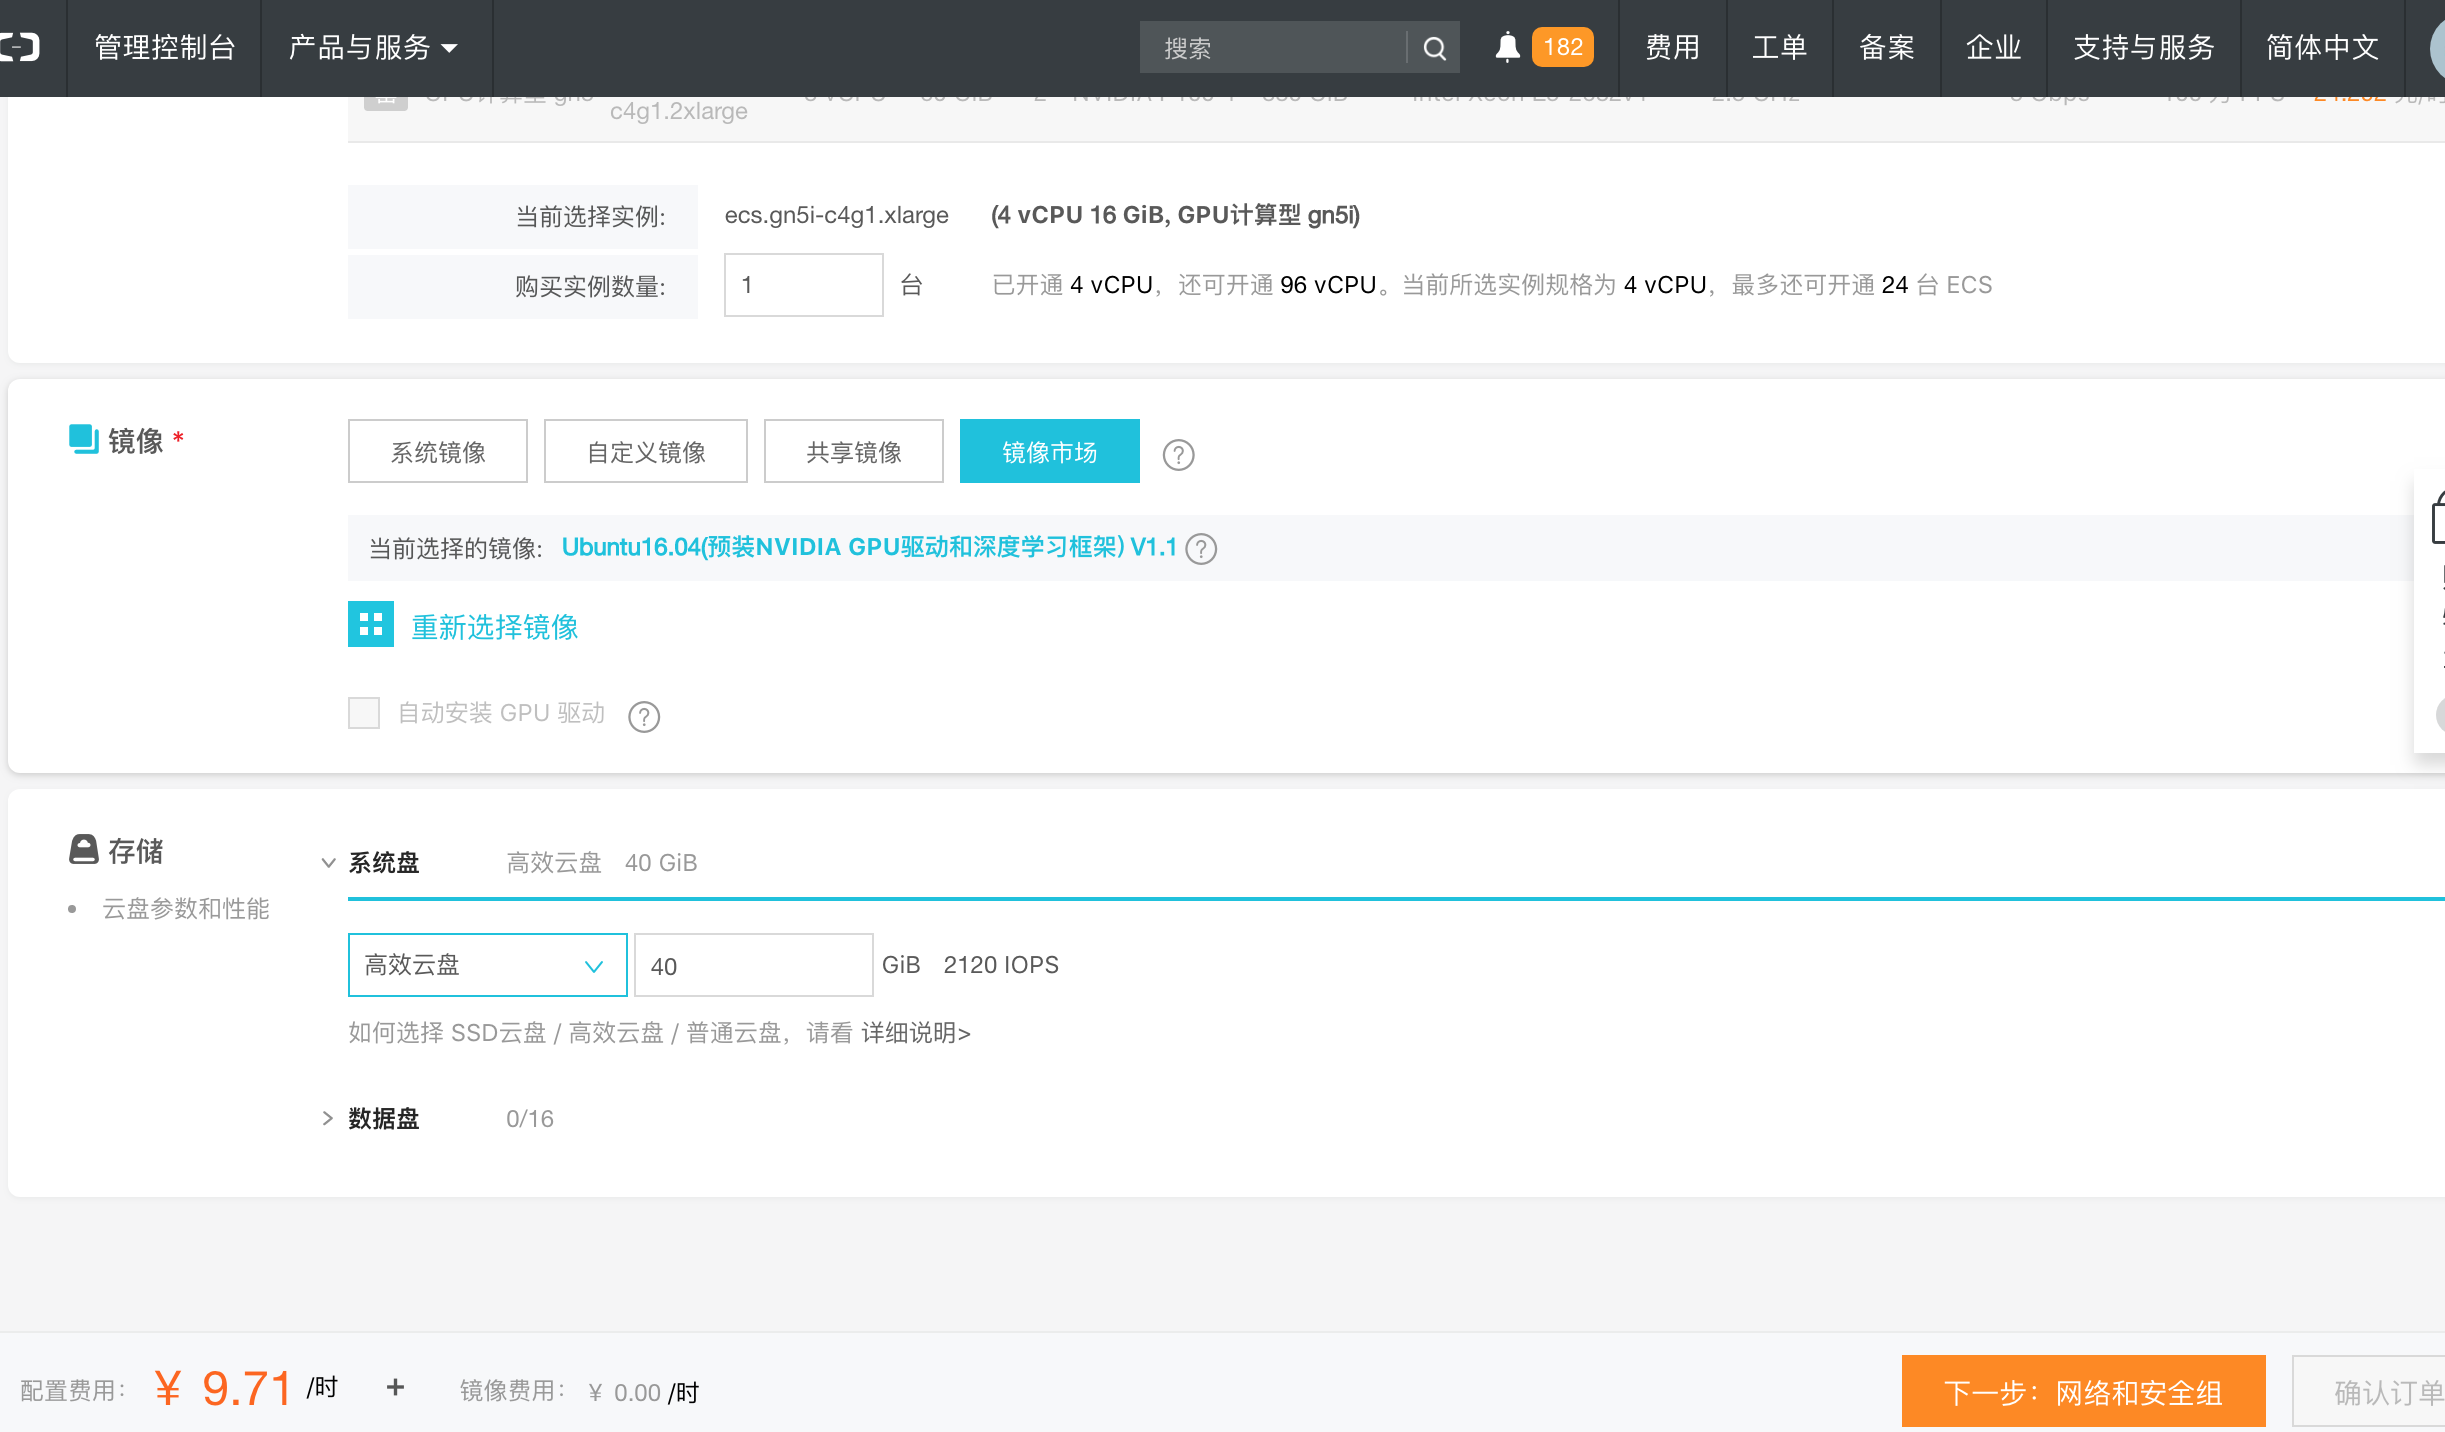Open 管理控制台 in top bar
This screenshot has width=2445, height=1432.
[x=165, y=48]
